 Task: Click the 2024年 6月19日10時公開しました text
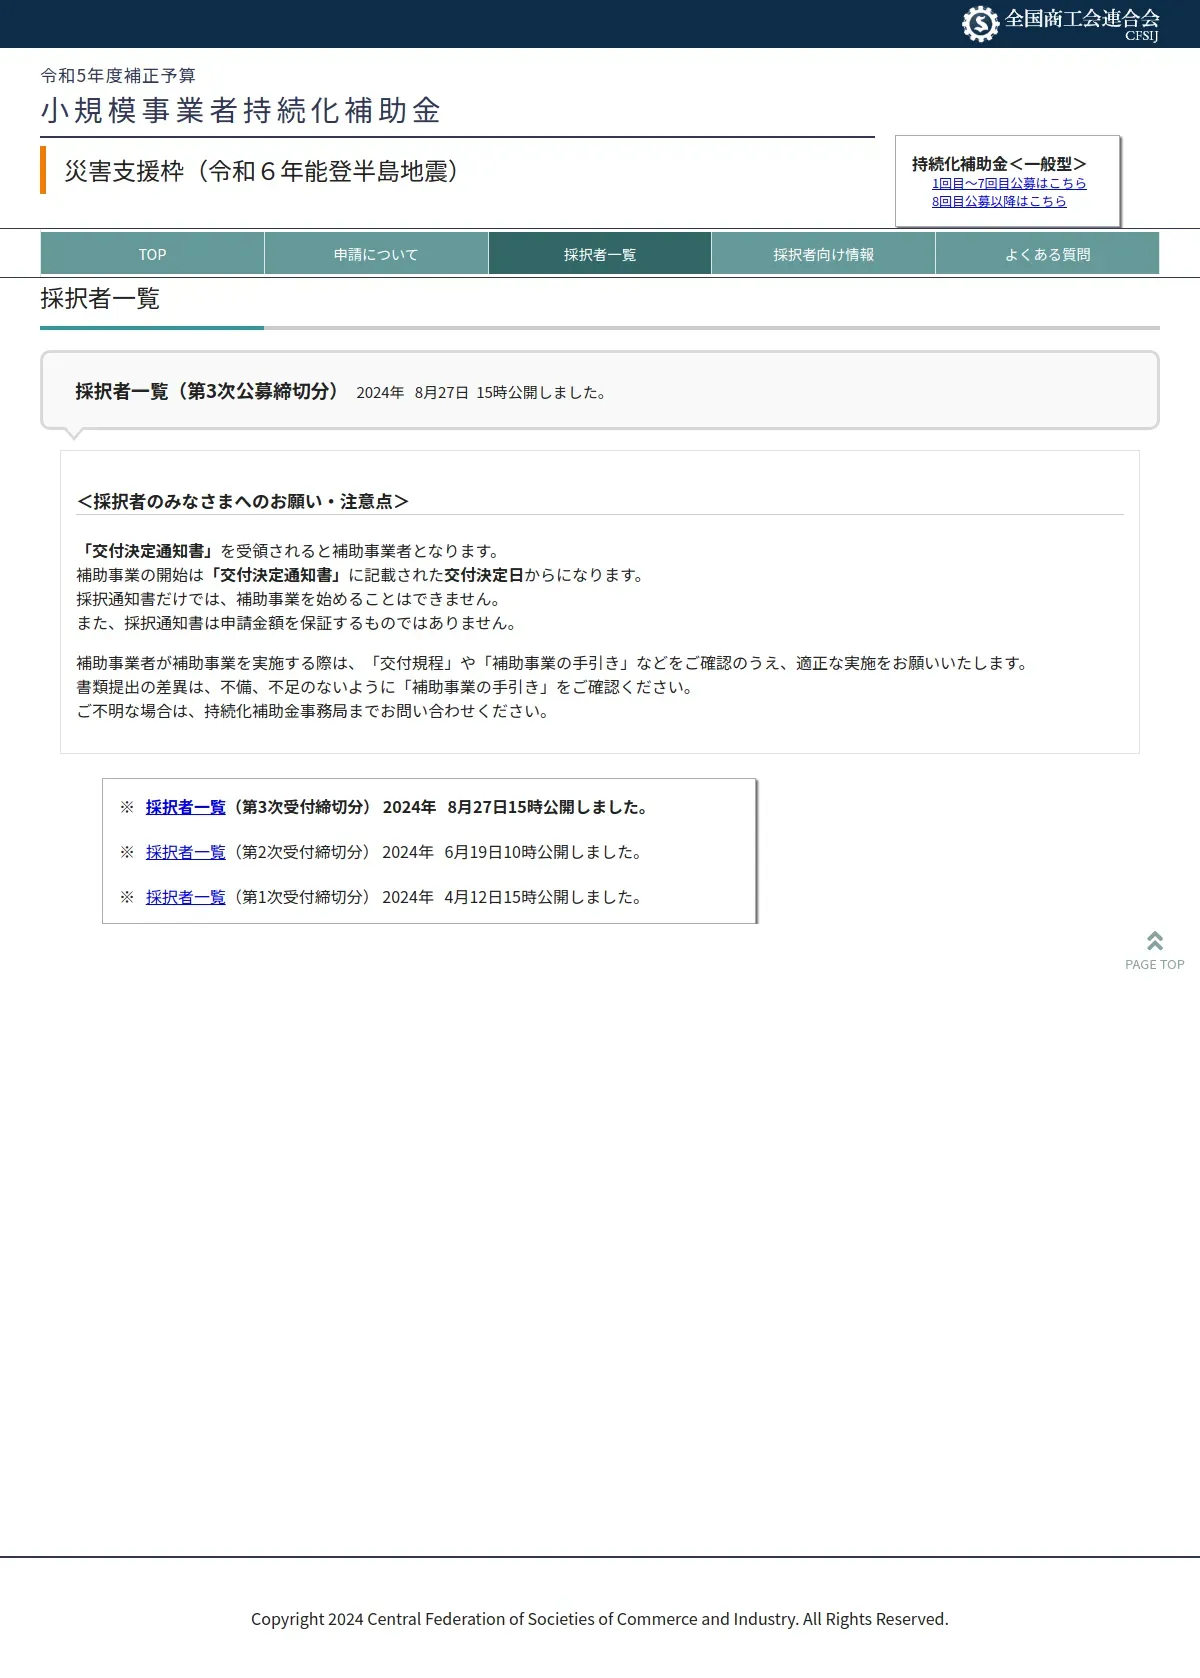click(512, 852)
